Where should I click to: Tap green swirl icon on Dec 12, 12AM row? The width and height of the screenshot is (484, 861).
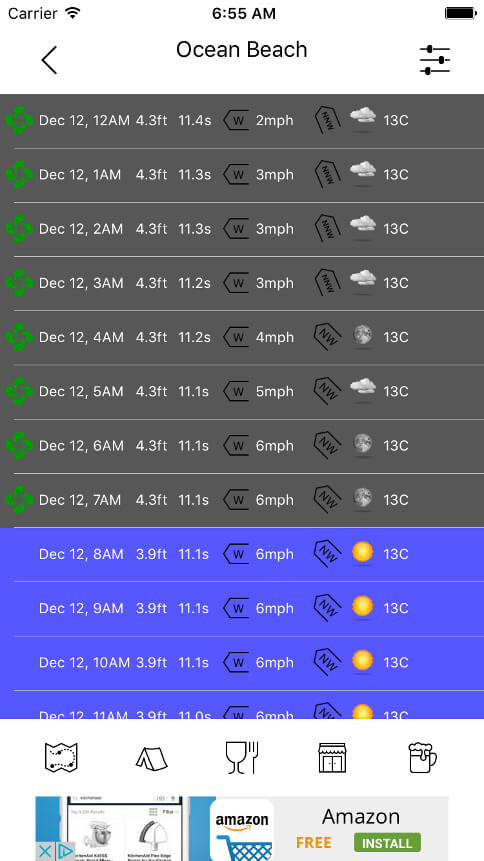click(19, 120)
